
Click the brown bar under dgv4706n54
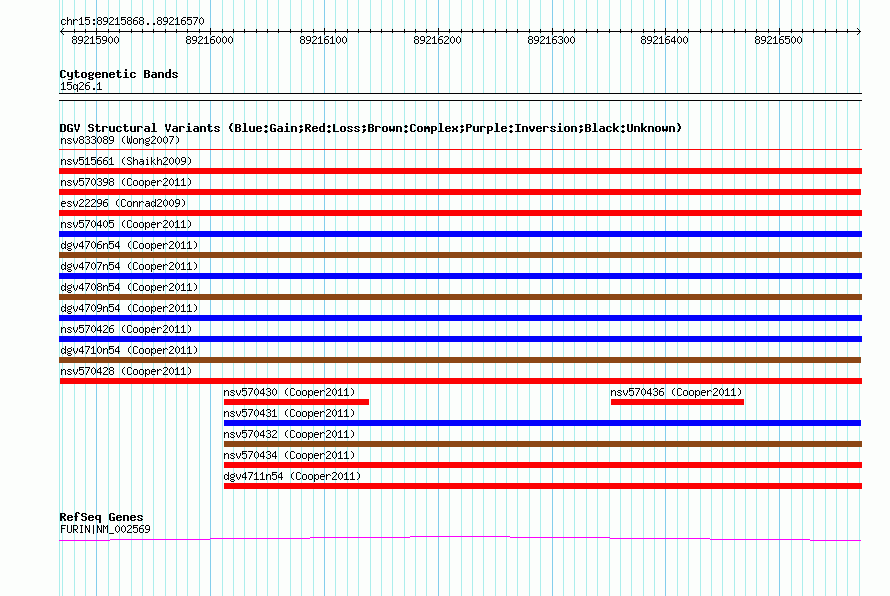point(460,255)
